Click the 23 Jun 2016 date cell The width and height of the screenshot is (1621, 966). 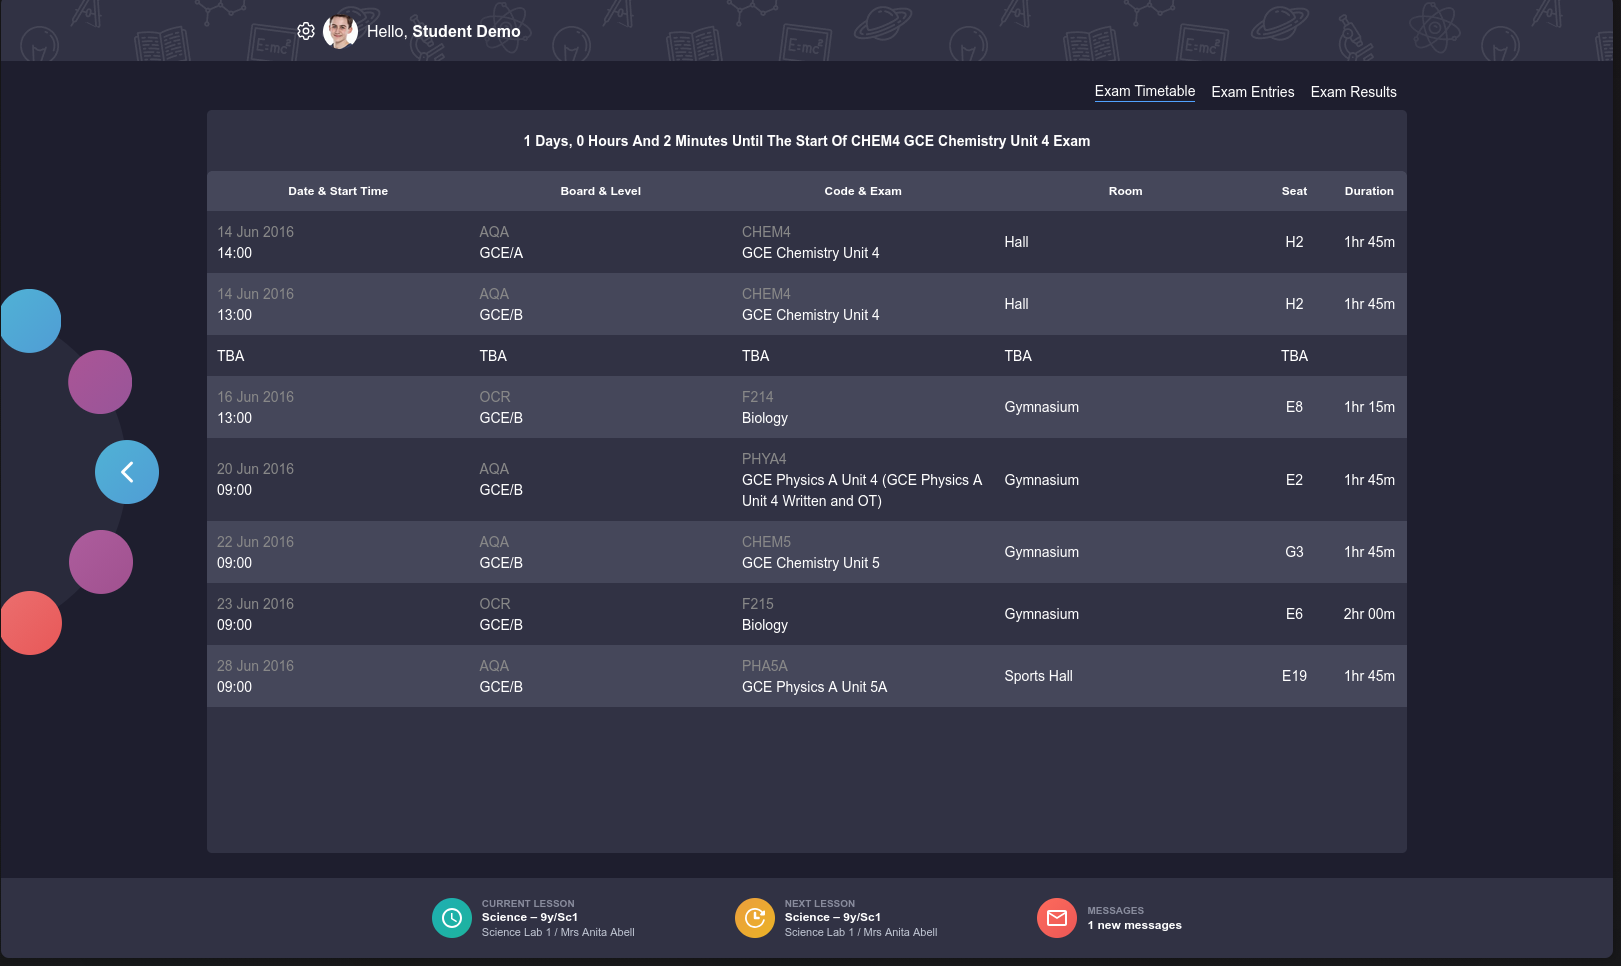coord(338,614)
